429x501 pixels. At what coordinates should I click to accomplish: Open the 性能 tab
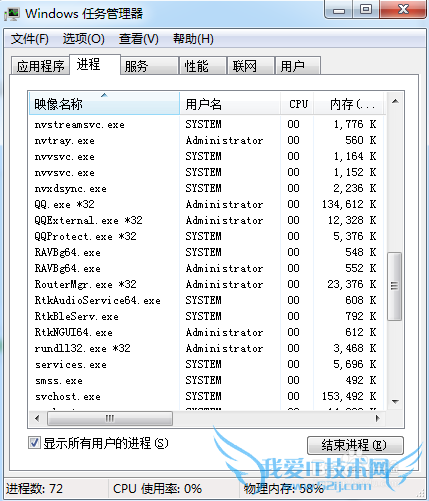tap(202, 66)
